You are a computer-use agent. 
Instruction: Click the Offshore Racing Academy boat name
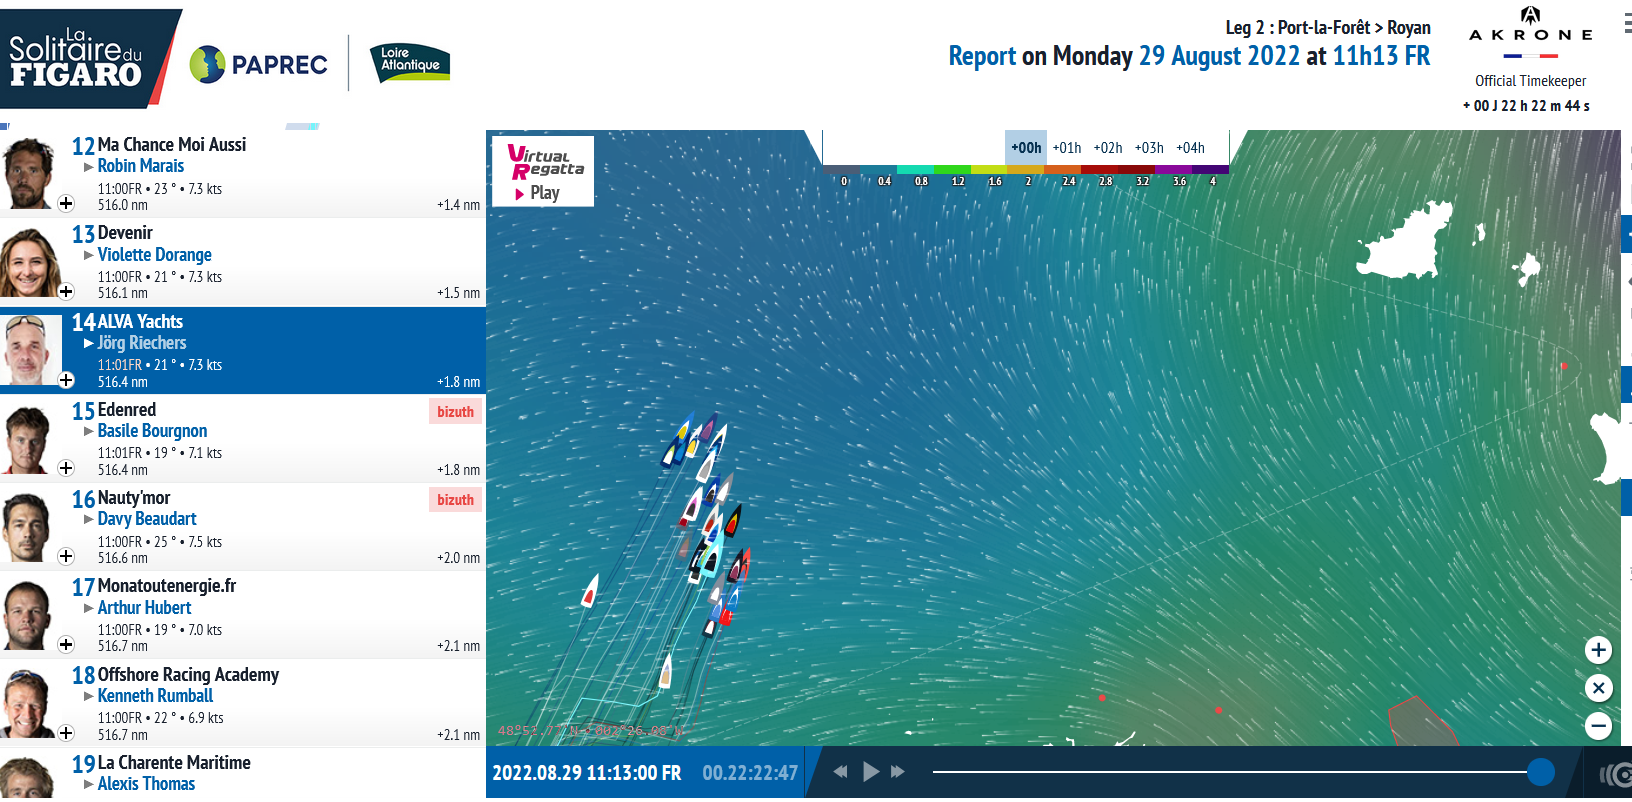pyautogui.click(x=188, y=675)
